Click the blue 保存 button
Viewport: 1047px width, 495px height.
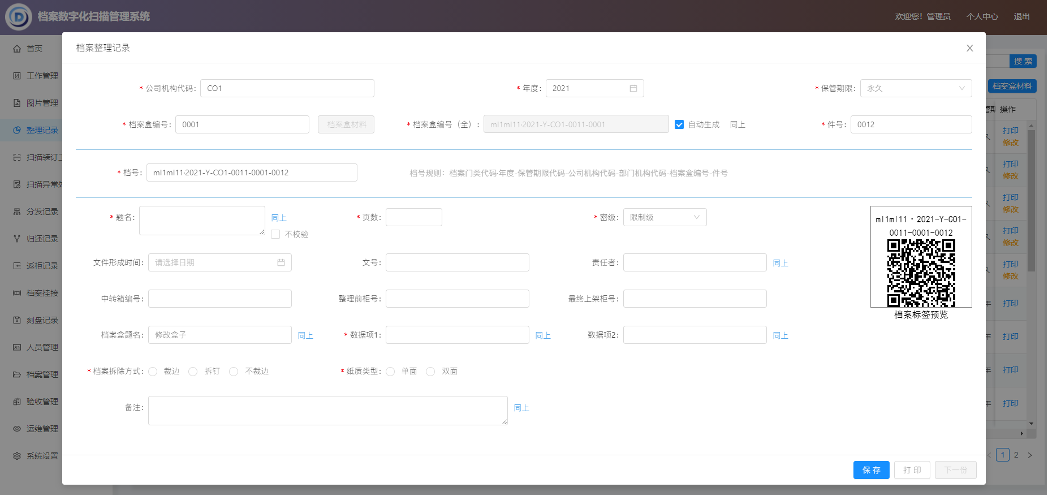(x=870, y=470)
